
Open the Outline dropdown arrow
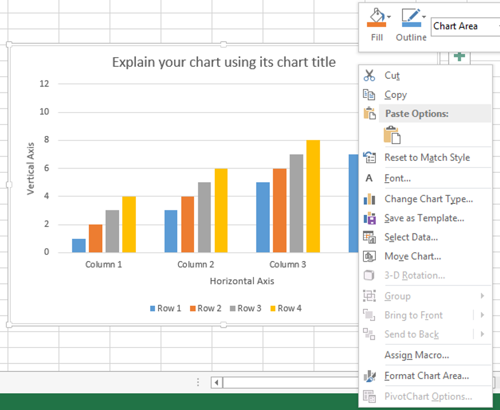[424, 17]
